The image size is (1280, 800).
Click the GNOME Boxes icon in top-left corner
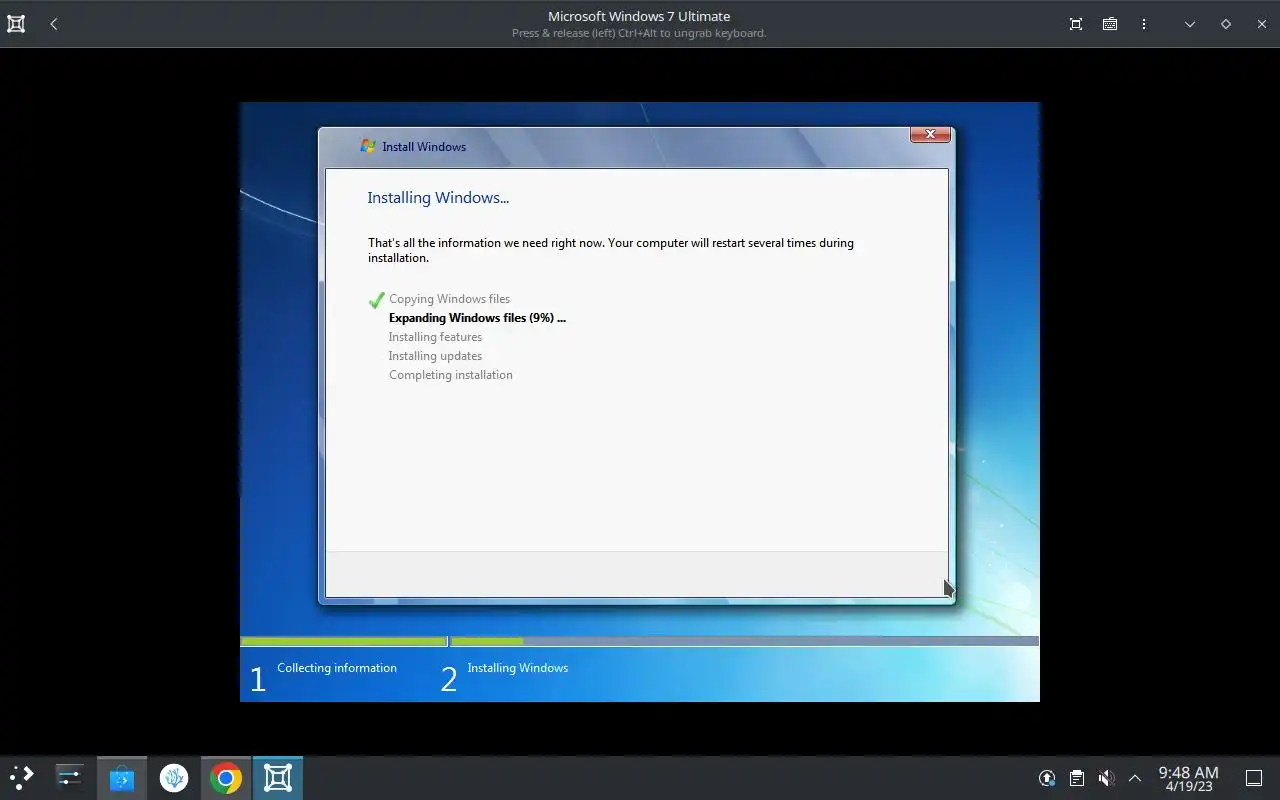[x=16, y=24]
